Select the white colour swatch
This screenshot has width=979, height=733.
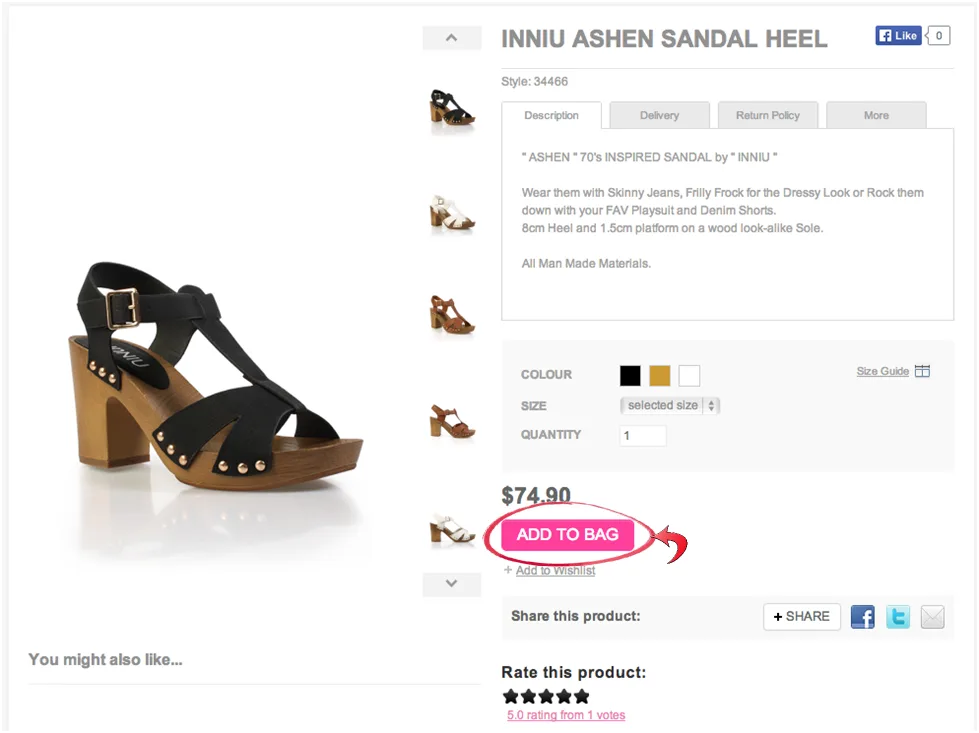pyautogui.click(x=689, y=376)
